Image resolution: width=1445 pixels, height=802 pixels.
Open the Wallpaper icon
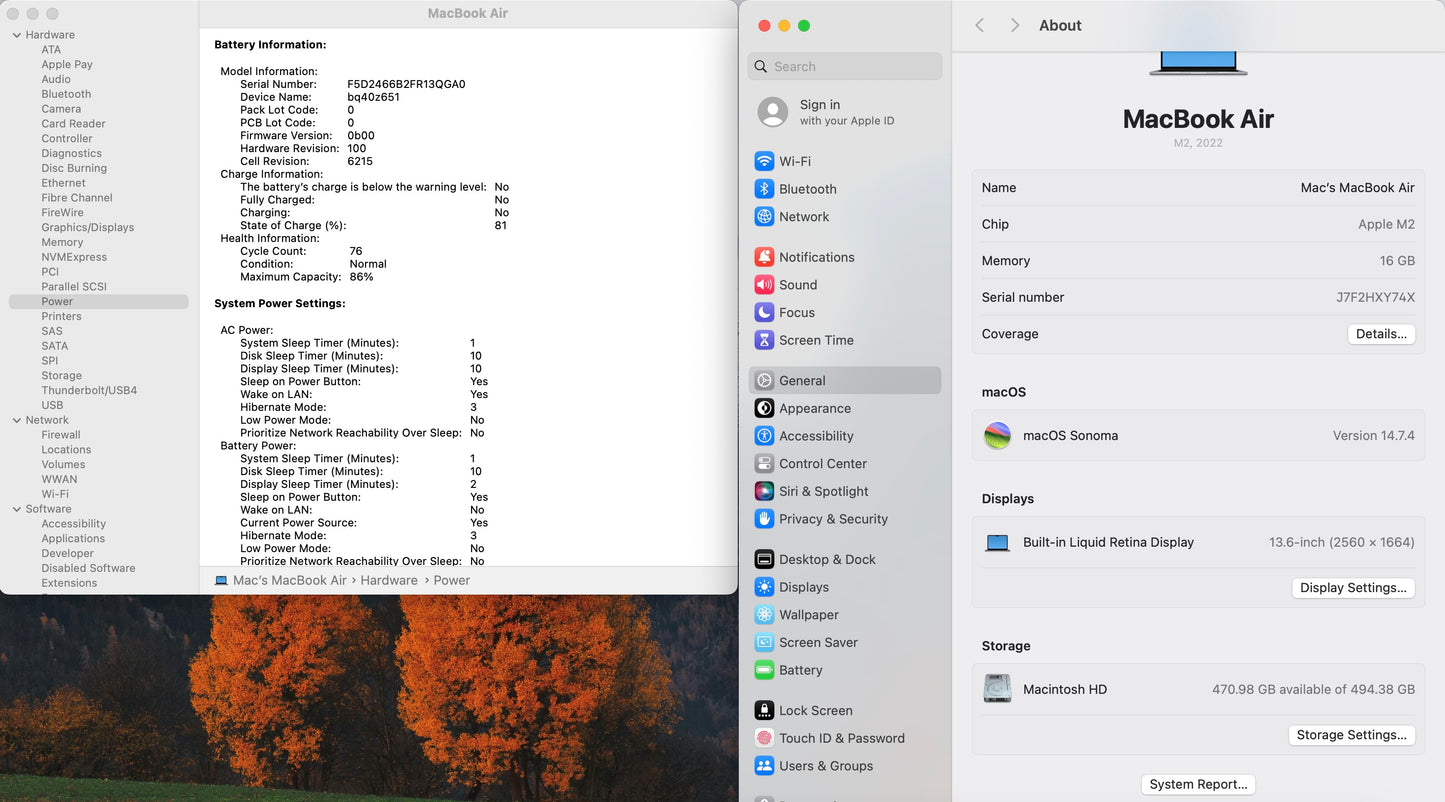coord(764,615)
